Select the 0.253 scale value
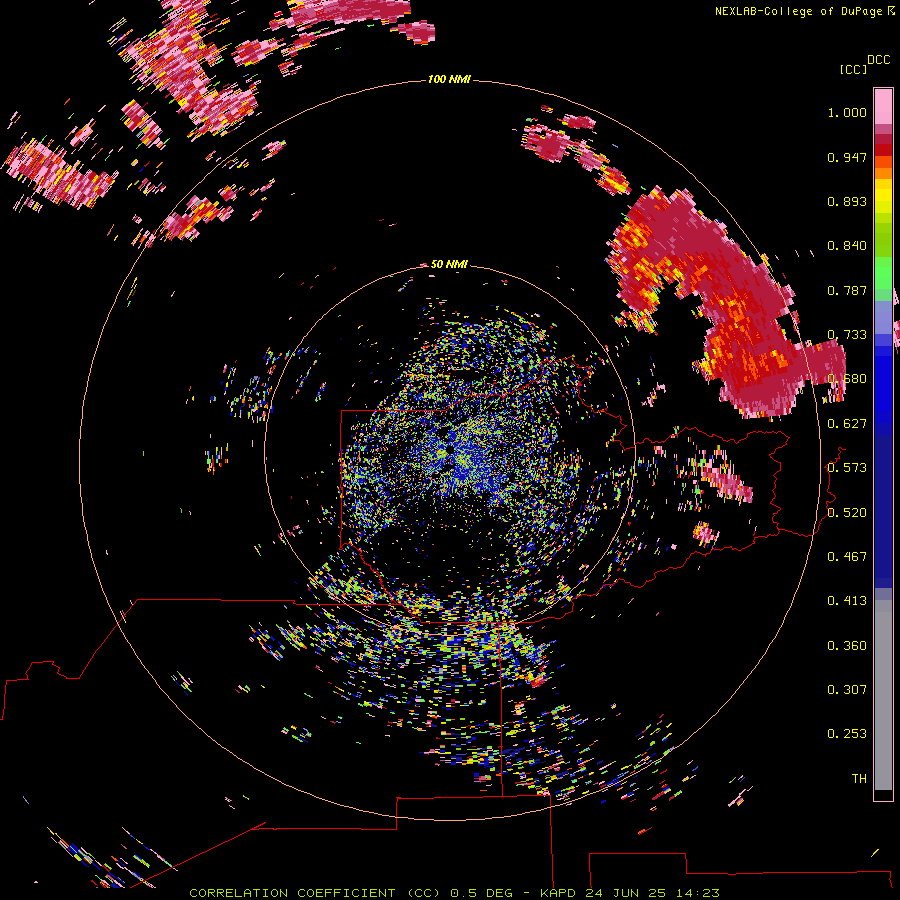 click(x=847, y=734)
